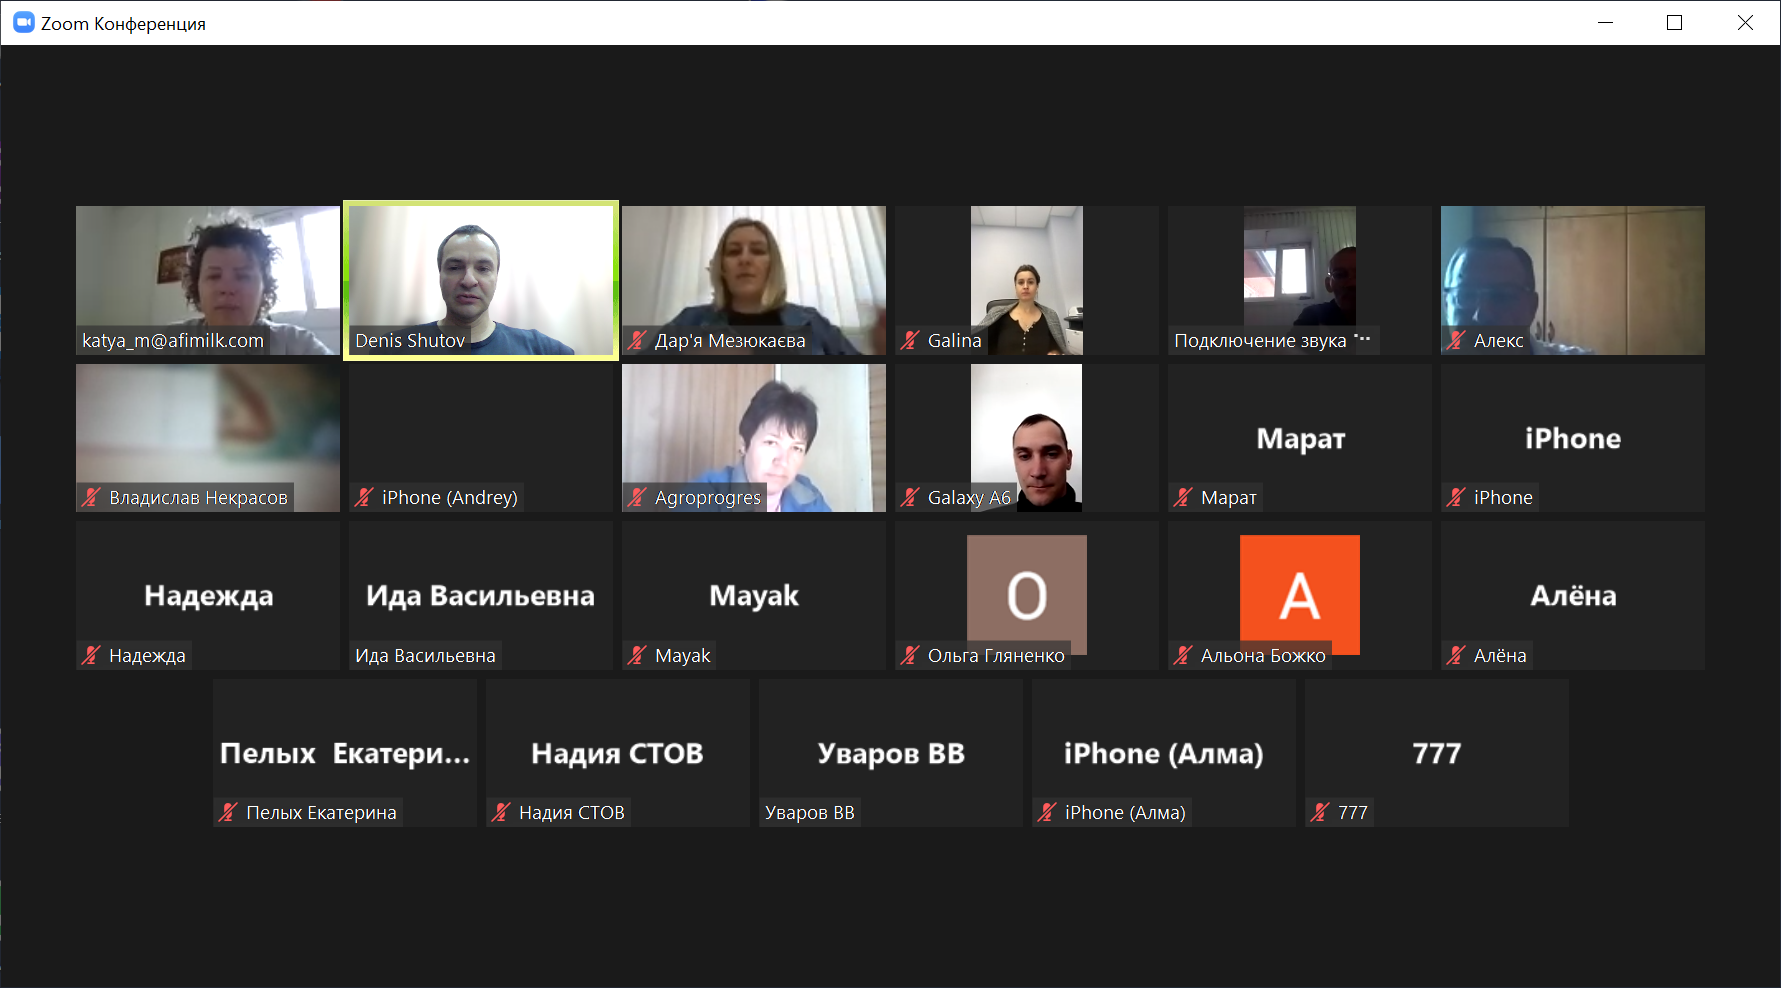Select the Ида Васильевна participant tile
1781x988 pixels.
[x=481, y=595]
